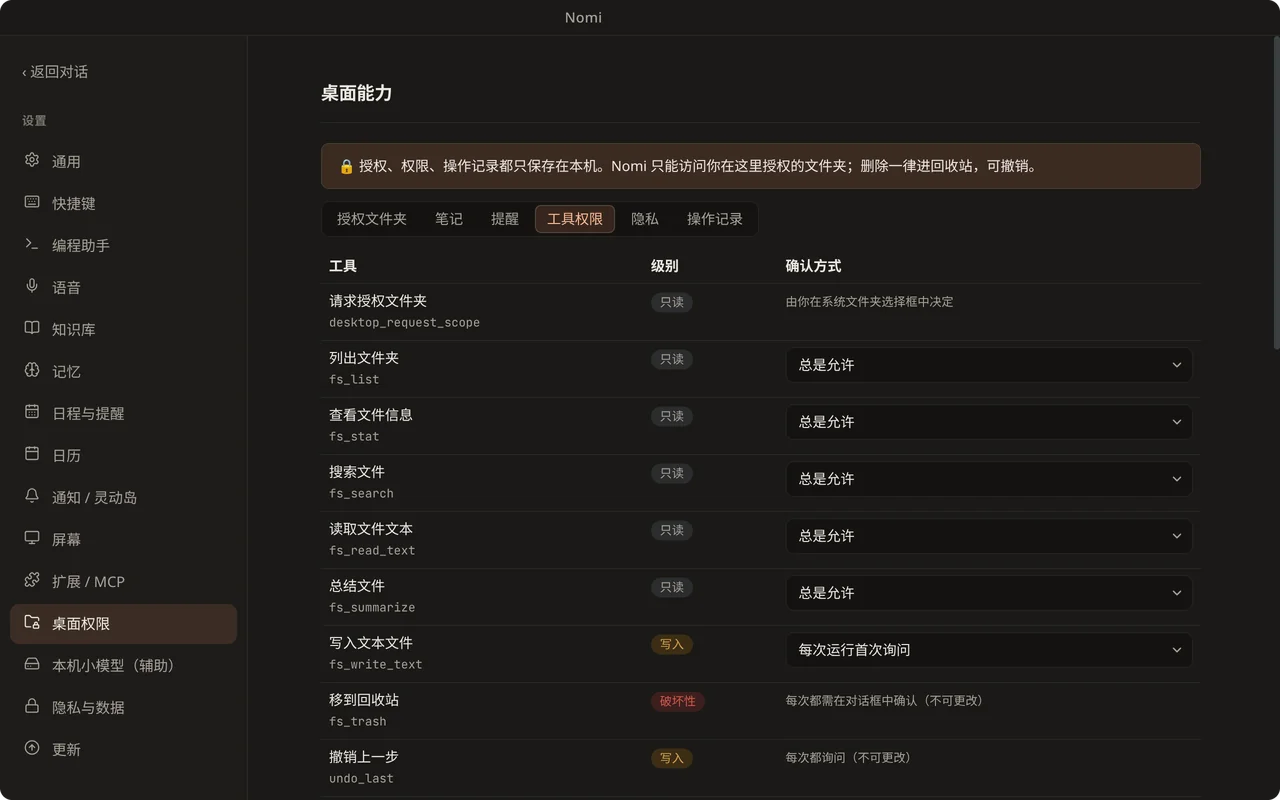This screenshot has width=1280, height=800.
Task: Click the fs_read_text tool name
Action: pos(372,550)
